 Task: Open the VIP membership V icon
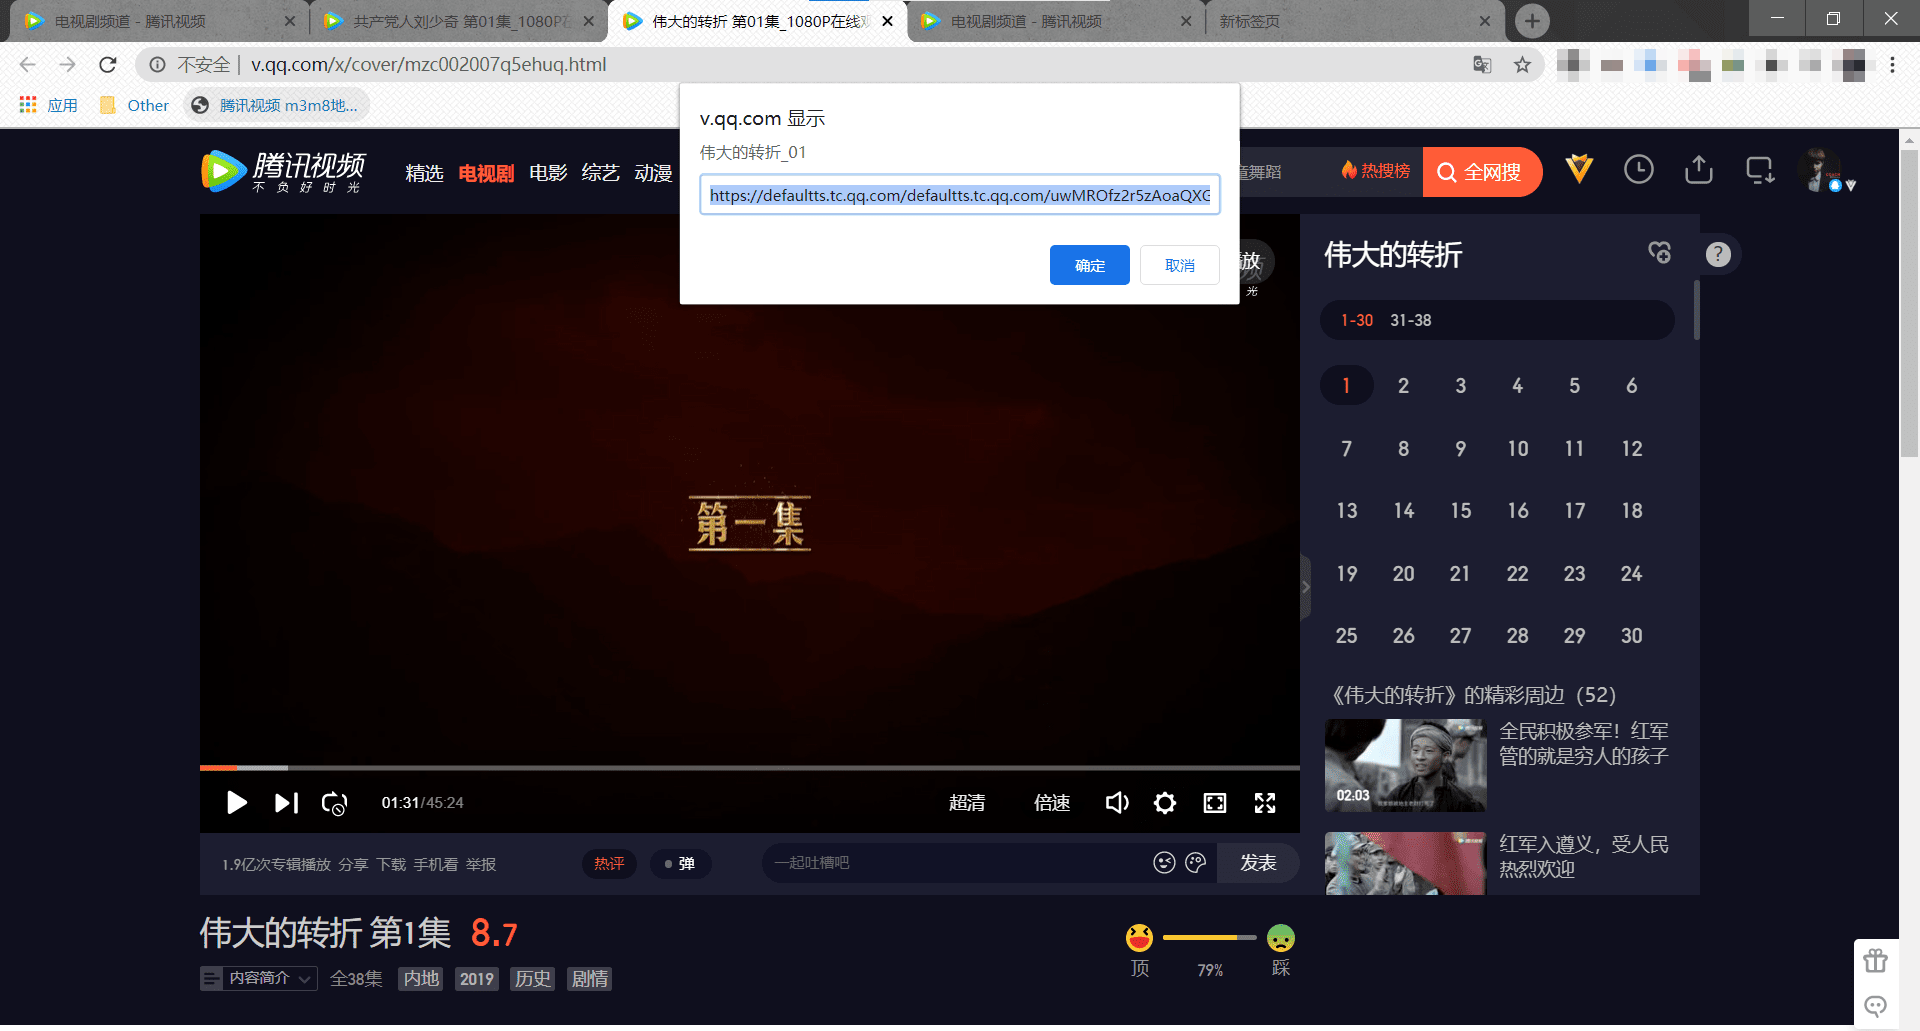1579,169
